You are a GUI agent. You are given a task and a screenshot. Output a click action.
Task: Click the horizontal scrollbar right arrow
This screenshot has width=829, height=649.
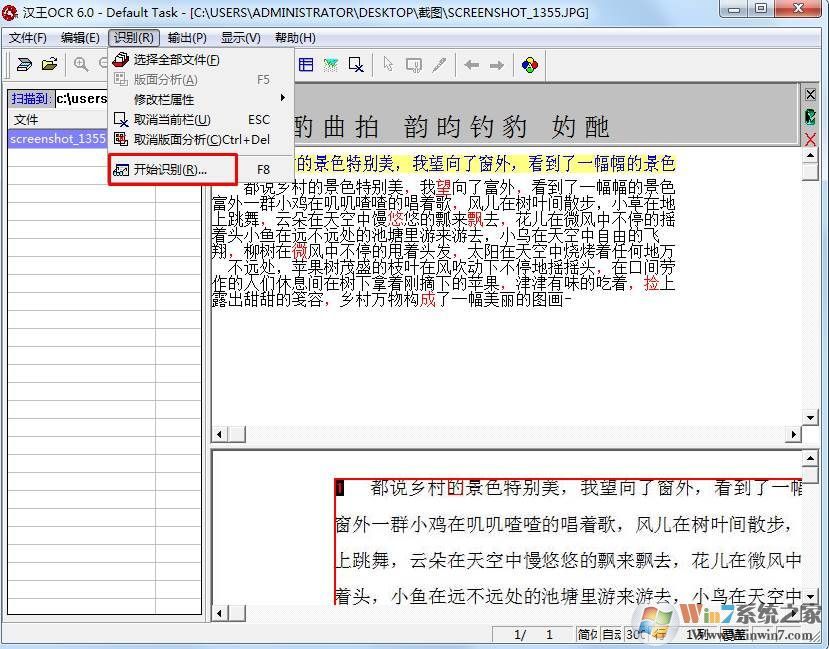[795, 434]
